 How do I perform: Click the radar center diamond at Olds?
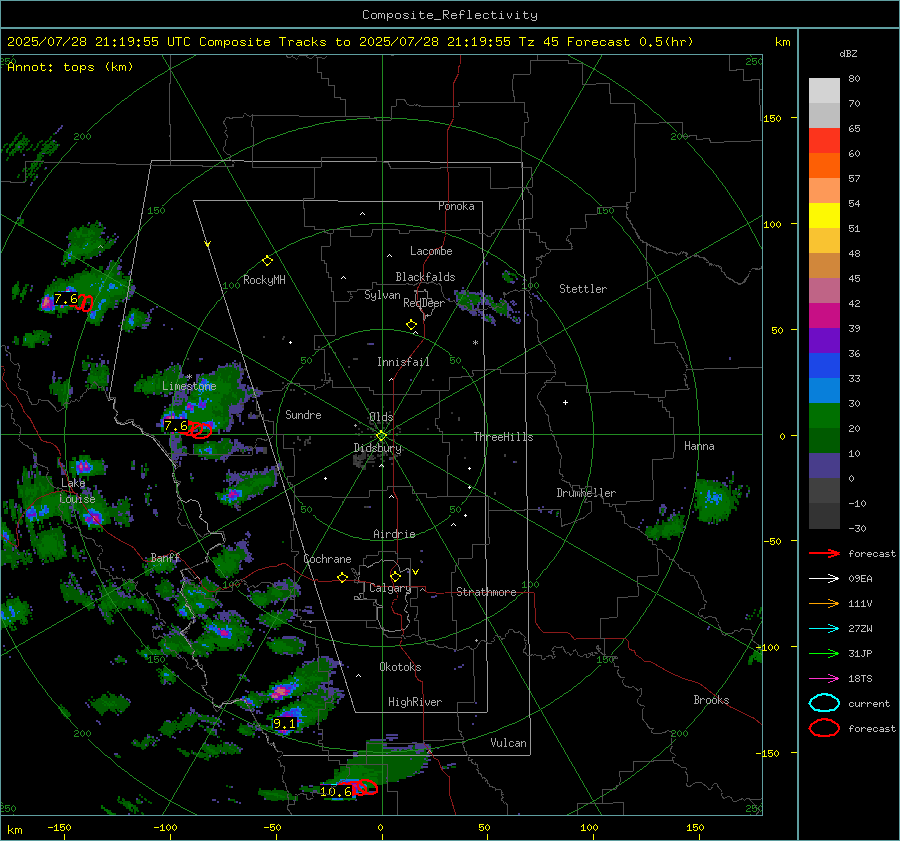pyautogui.click(x=381, y=436)
